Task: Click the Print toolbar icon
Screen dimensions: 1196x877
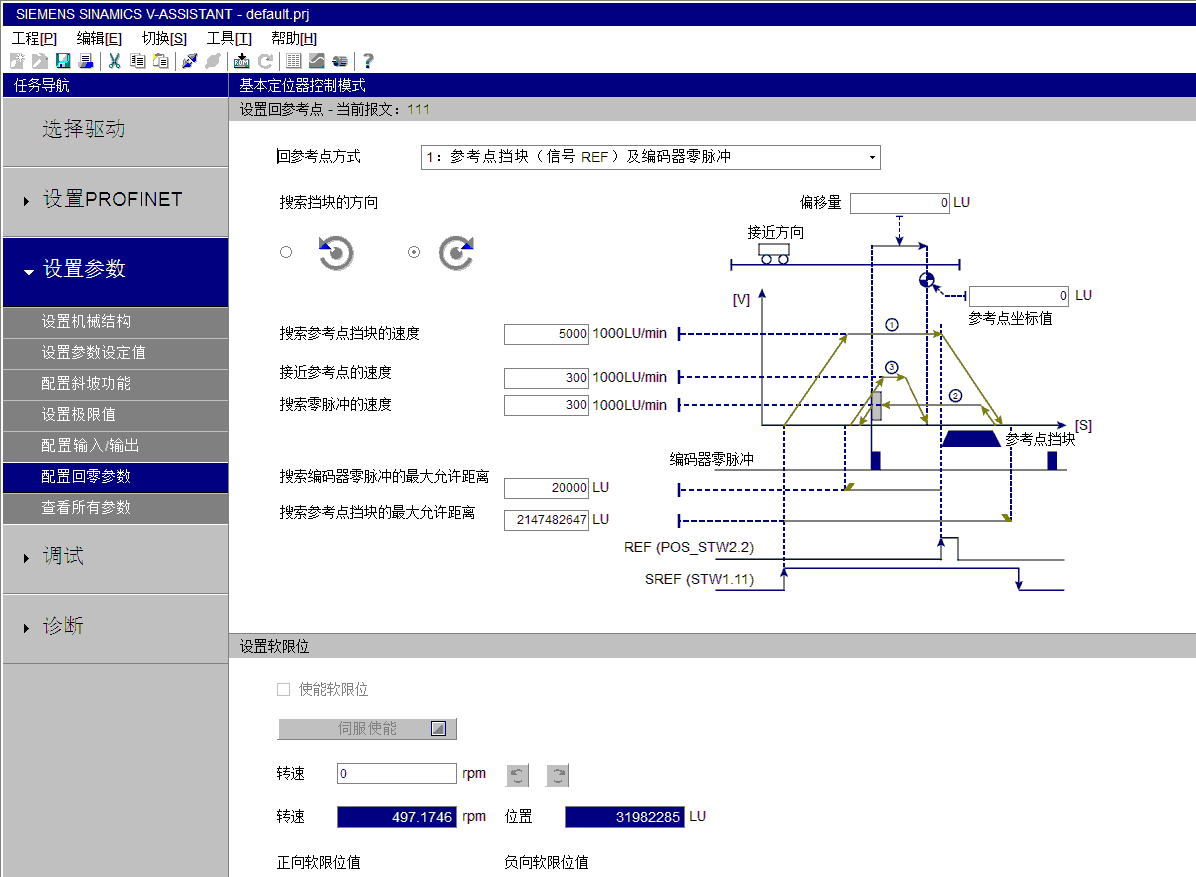Action: 86,61
